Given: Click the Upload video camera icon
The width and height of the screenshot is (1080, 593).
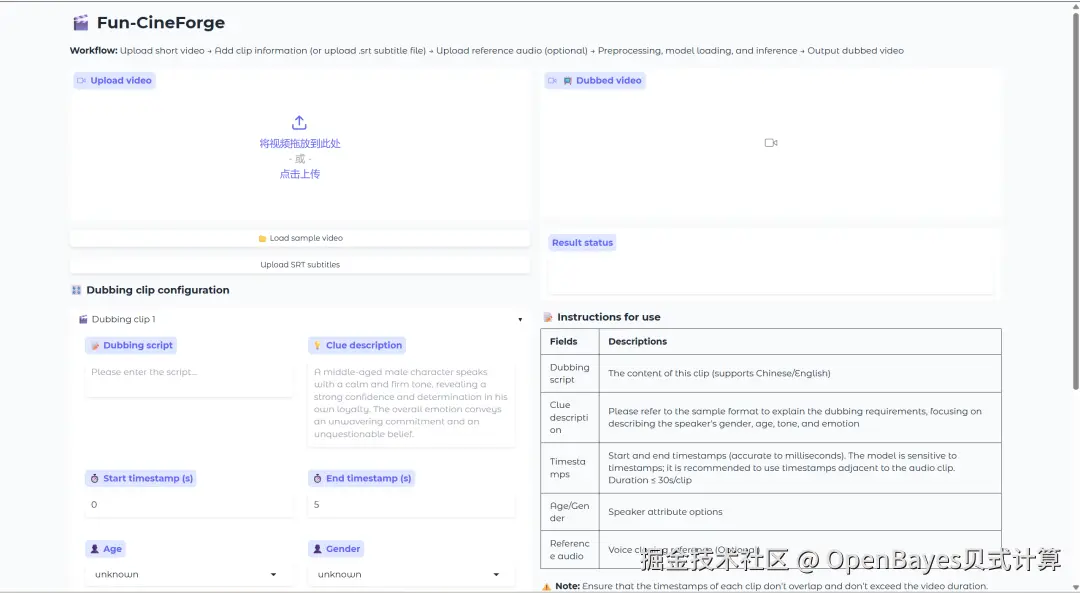Looking at the screenshot, I should coord(80,80).
